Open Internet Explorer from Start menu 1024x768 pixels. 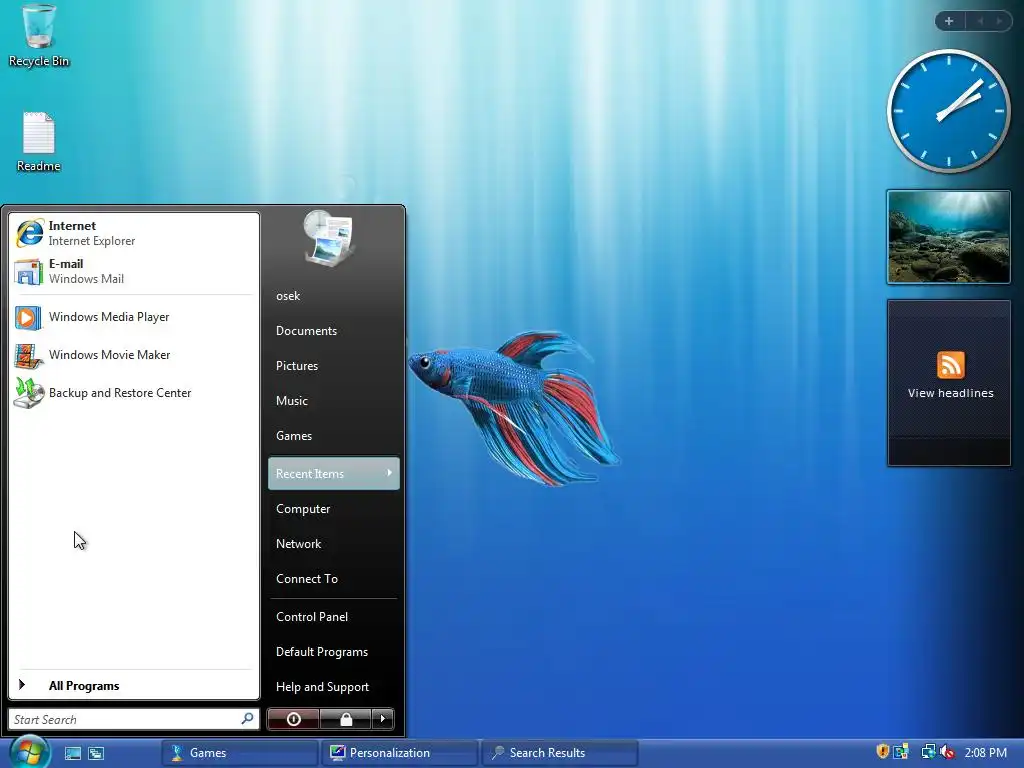[134, 233]
